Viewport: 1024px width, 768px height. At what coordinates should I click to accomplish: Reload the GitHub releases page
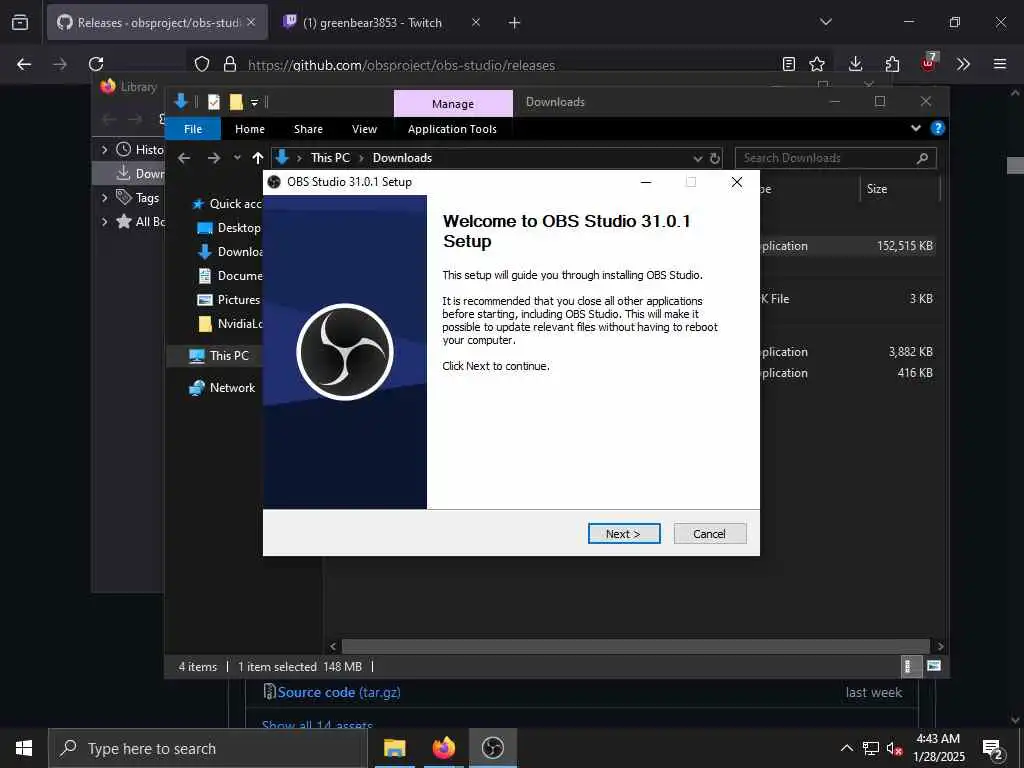(96, 64)
